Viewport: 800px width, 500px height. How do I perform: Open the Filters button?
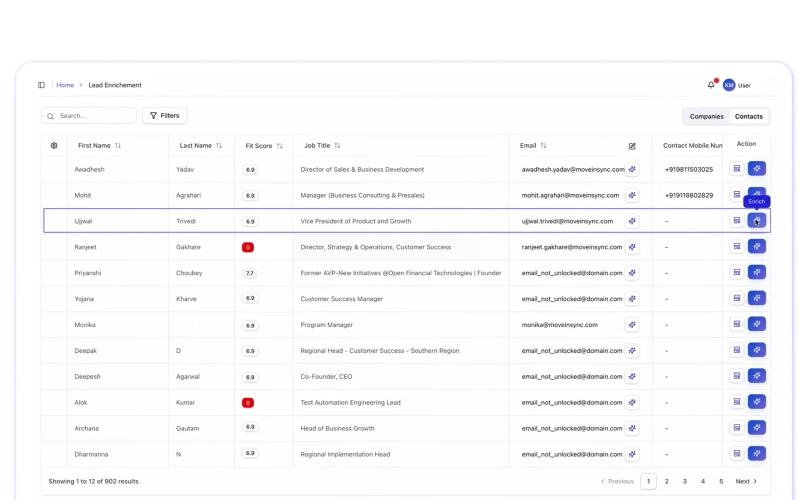pos(164,116)
